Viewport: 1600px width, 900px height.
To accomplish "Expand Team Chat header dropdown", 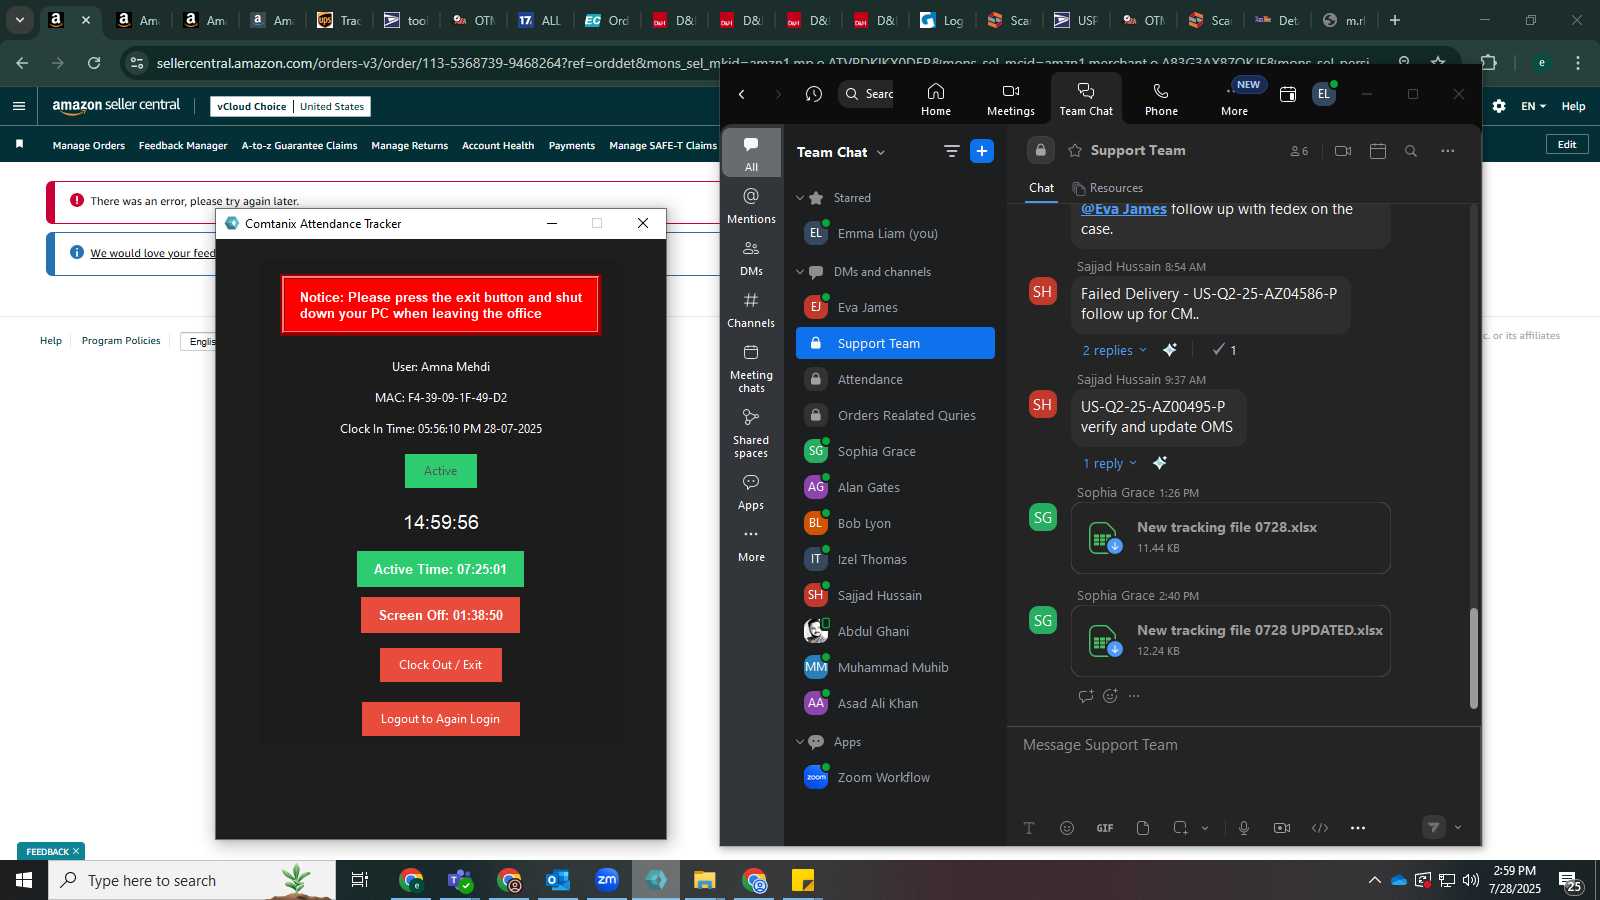I will [881, 152].
